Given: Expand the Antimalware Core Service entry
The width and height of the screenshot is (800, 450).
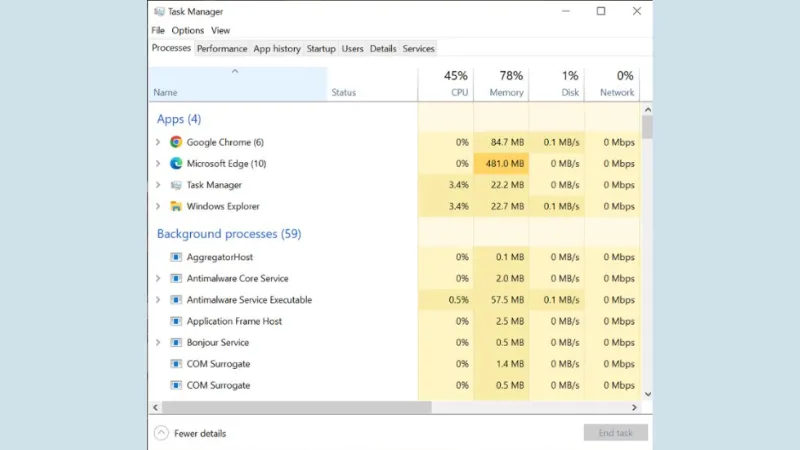Looking at the screenshot, I should [158, 278].
